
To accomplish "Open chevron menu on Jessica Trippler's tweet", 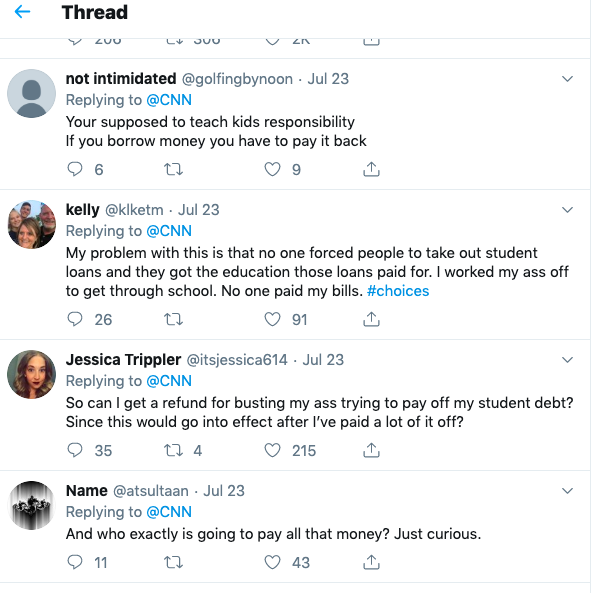I will [568, 360].
